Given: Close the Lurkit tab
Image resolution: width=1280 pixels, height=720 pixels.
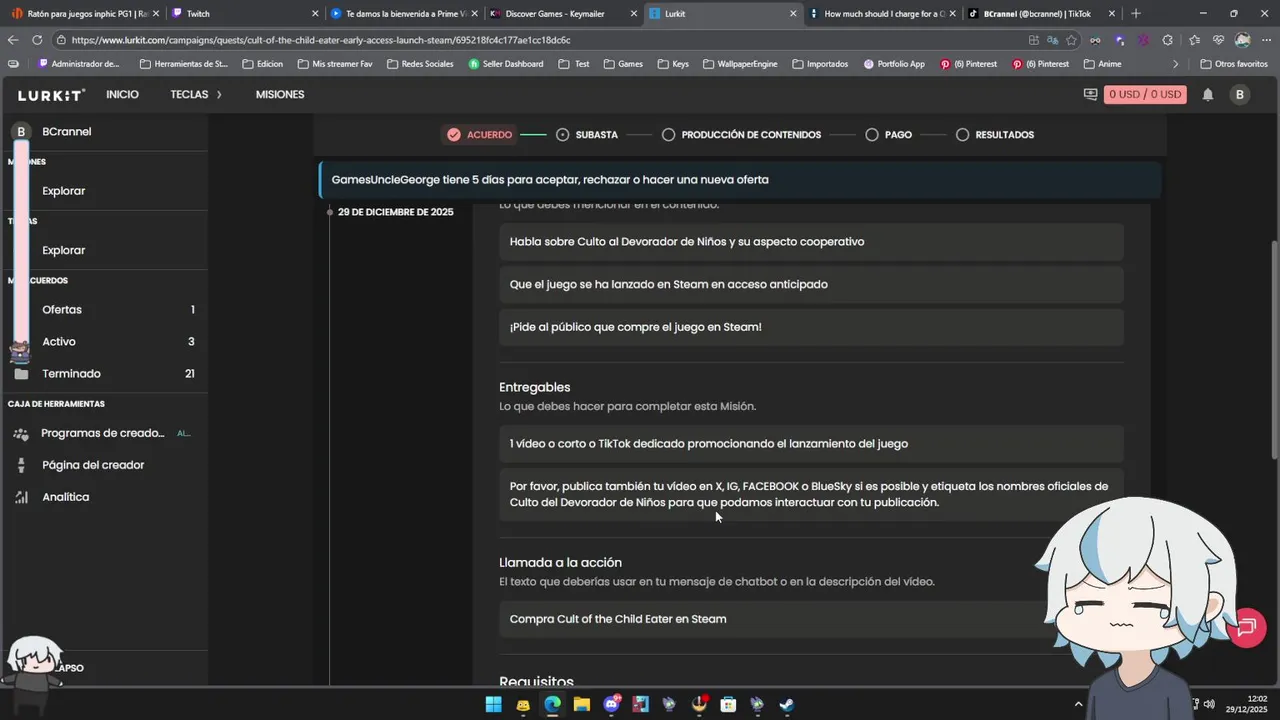Looking at the screenshot, I should (x=793, y=14).
